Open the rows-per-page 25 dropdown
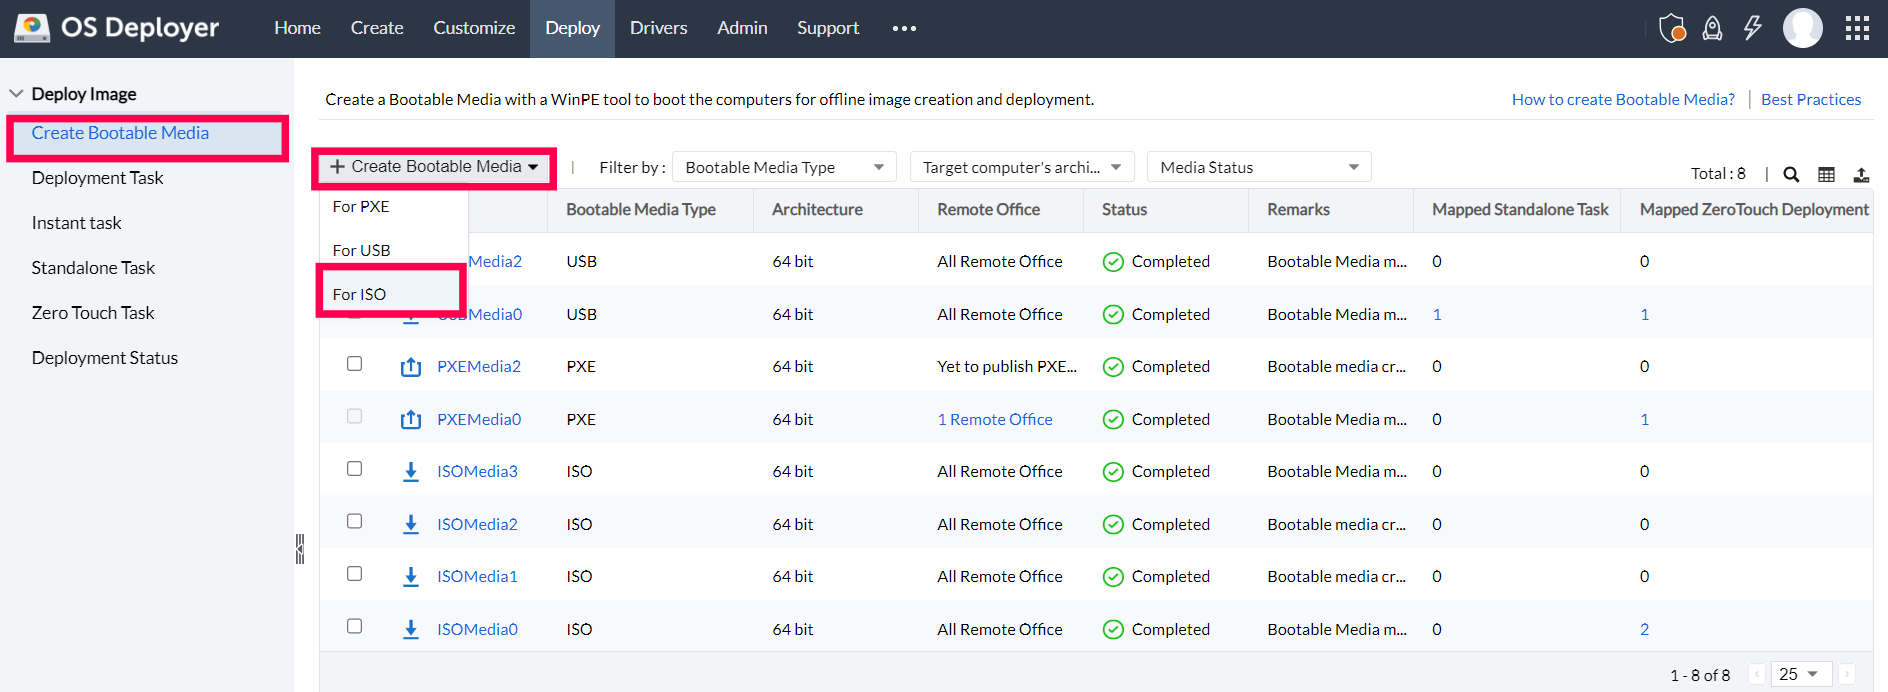 [x=1800, y=674]
